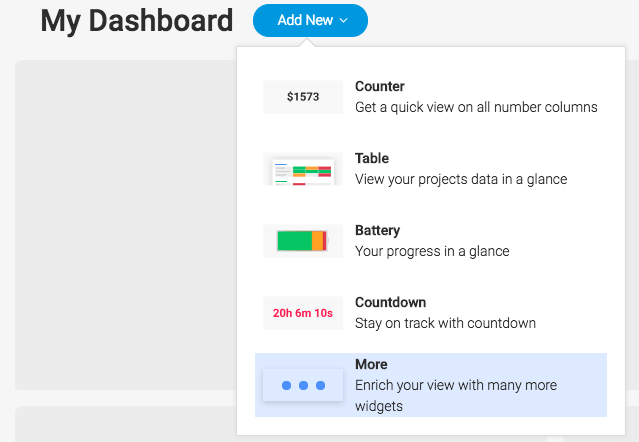Select the Table menu entry title
The height and width of the screenshot is (442, 639).
(x=372, y=158)
